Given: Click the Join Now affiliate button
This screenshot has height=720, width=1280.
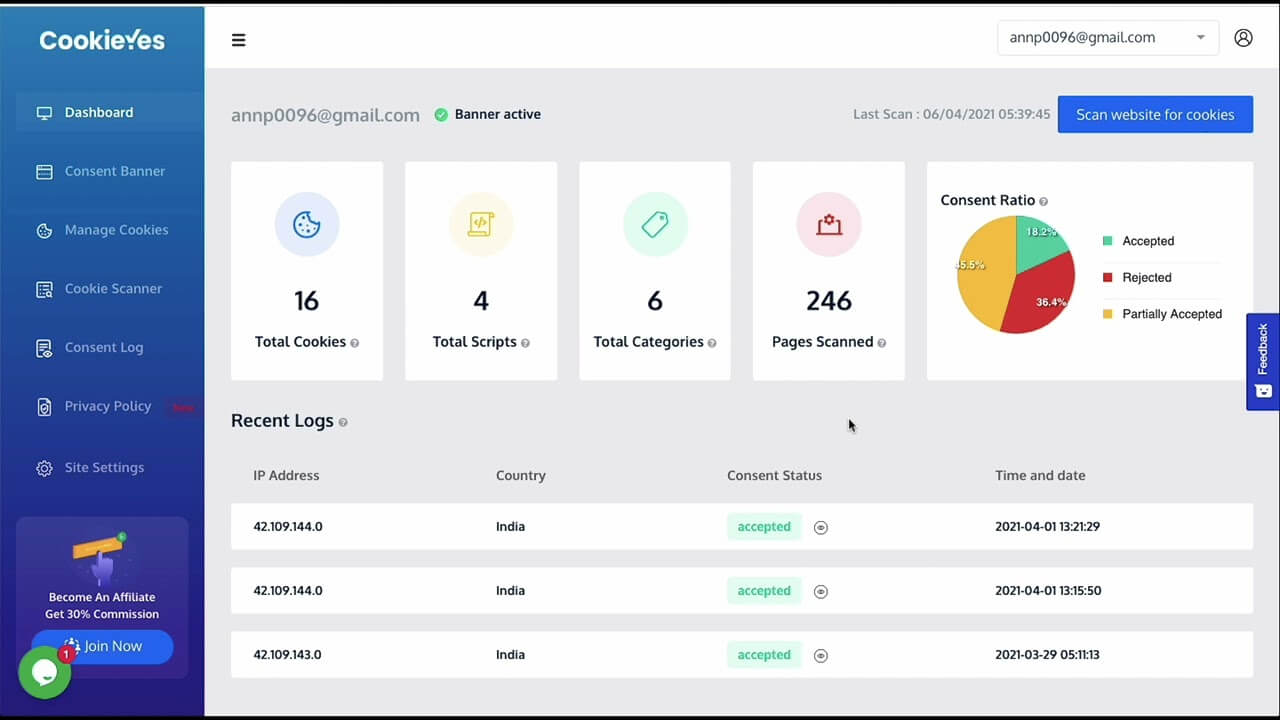Looking at the screenshot, I should click(102, 646).
